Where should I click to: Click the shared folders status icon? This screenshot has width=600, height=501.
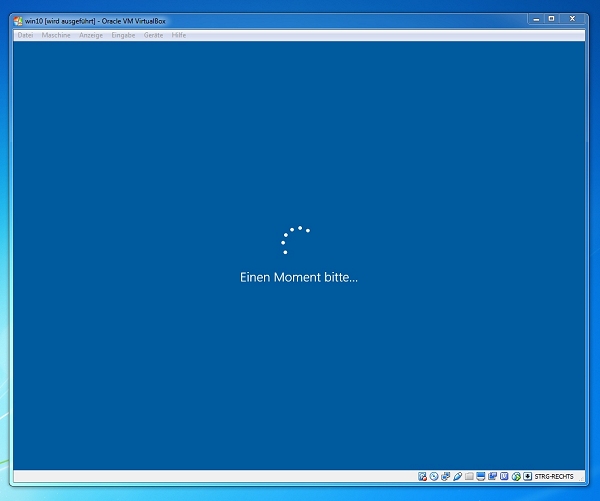click(469, 477)
